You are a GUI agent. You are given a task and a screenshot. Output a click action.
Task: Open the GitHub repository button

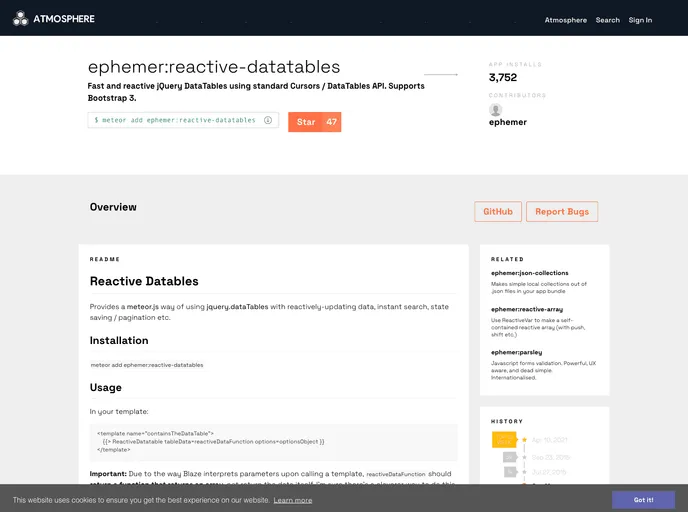click(x=498, y=211)
